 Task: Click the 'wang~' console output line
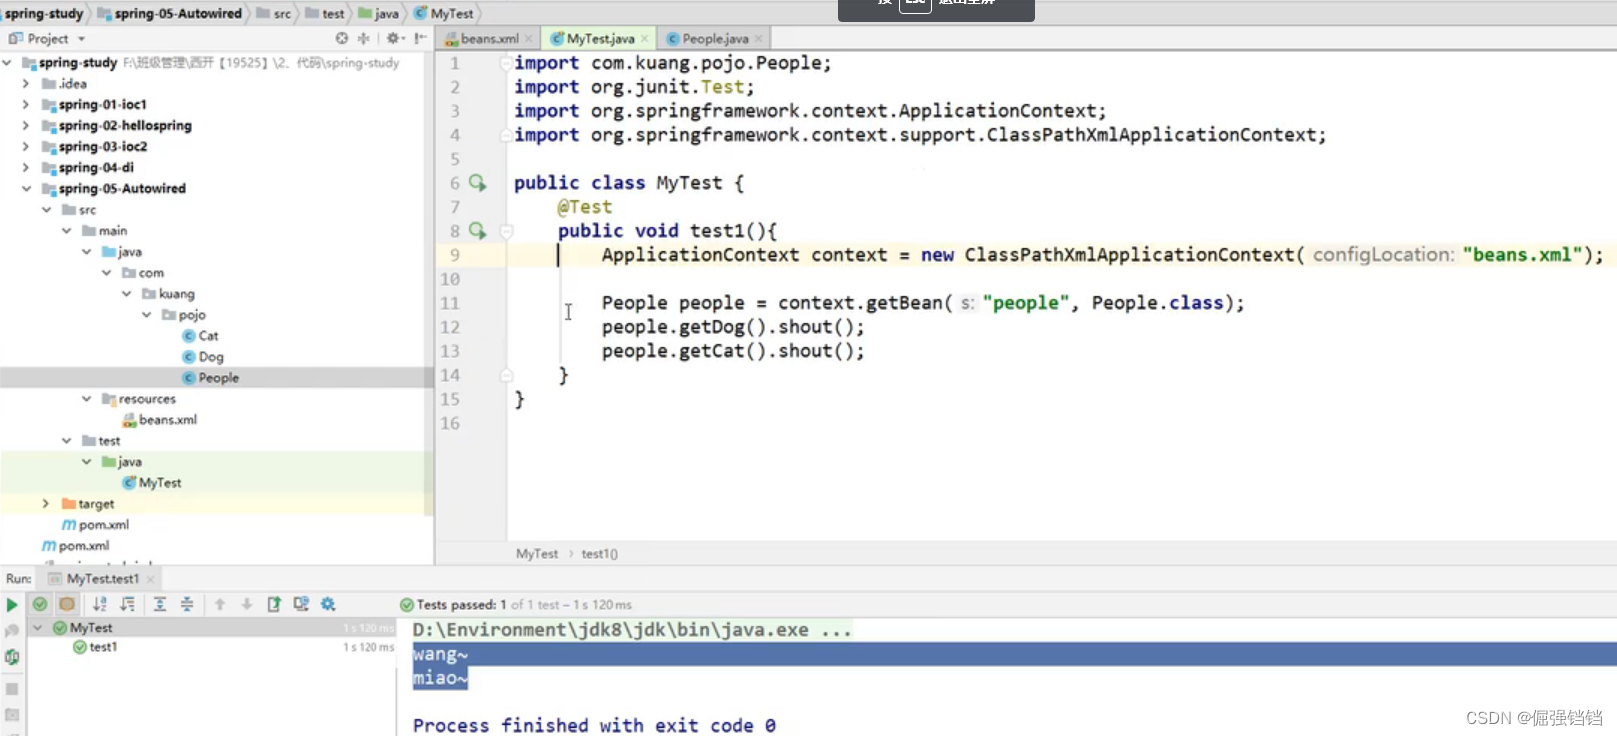pos(440,654)
